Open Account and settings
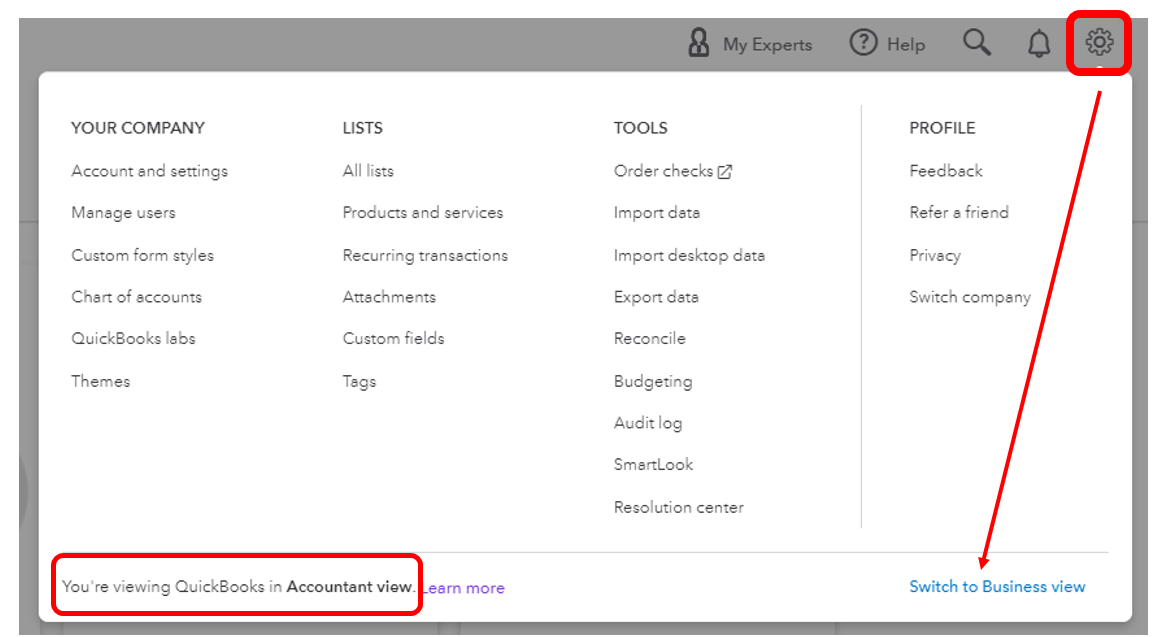Screen dimensions: 1155x637 click(x=149, y=171)
